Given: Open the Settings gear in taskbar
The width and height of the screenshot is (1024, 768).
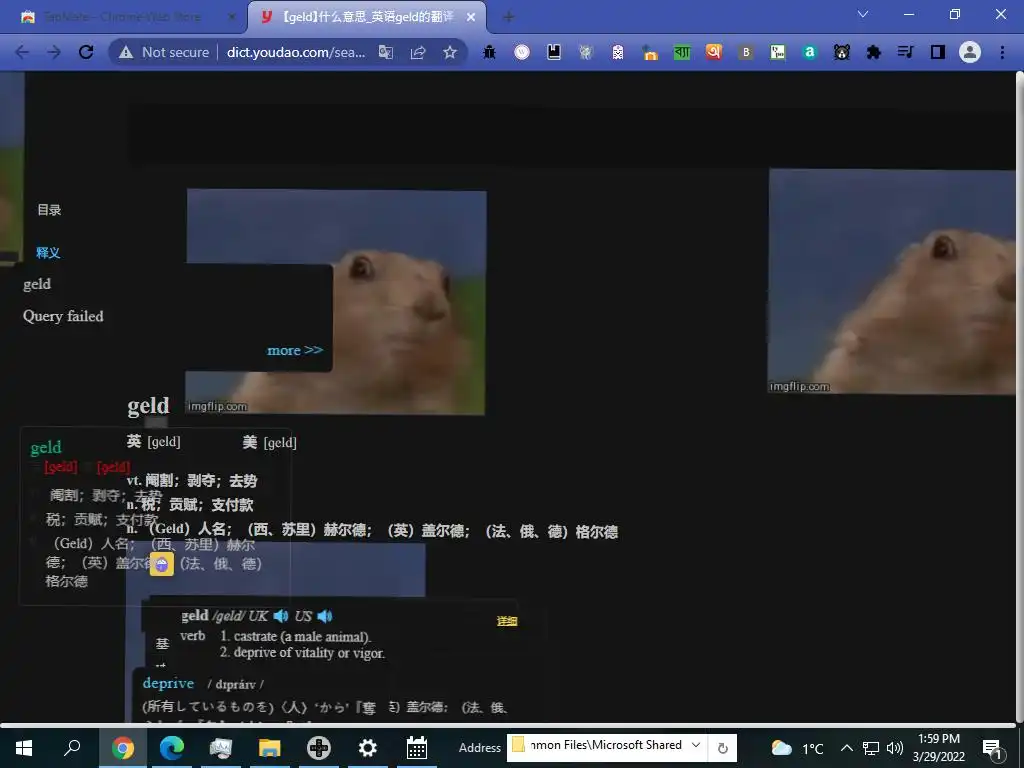Looking at the screenshot, I should [x=368, y=748].
